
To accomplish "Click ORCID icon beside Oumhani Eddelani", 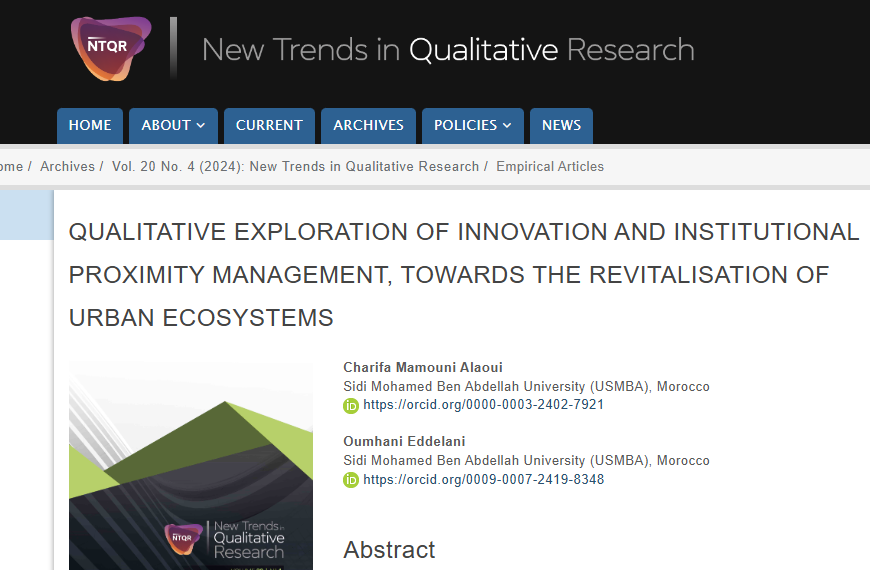I will pyautogui.click(x=351, y=480).
